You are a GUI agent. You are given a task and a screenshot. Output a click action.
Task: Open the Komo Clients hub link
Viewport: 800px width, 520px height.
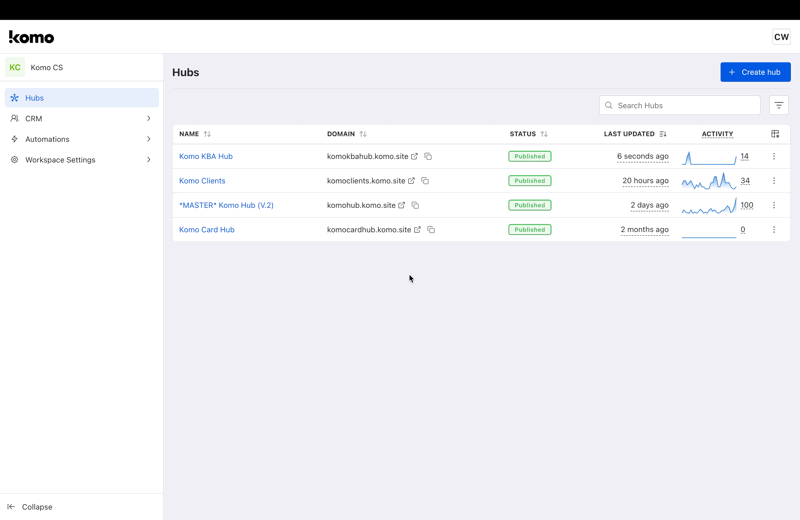(x=202, y=181)
